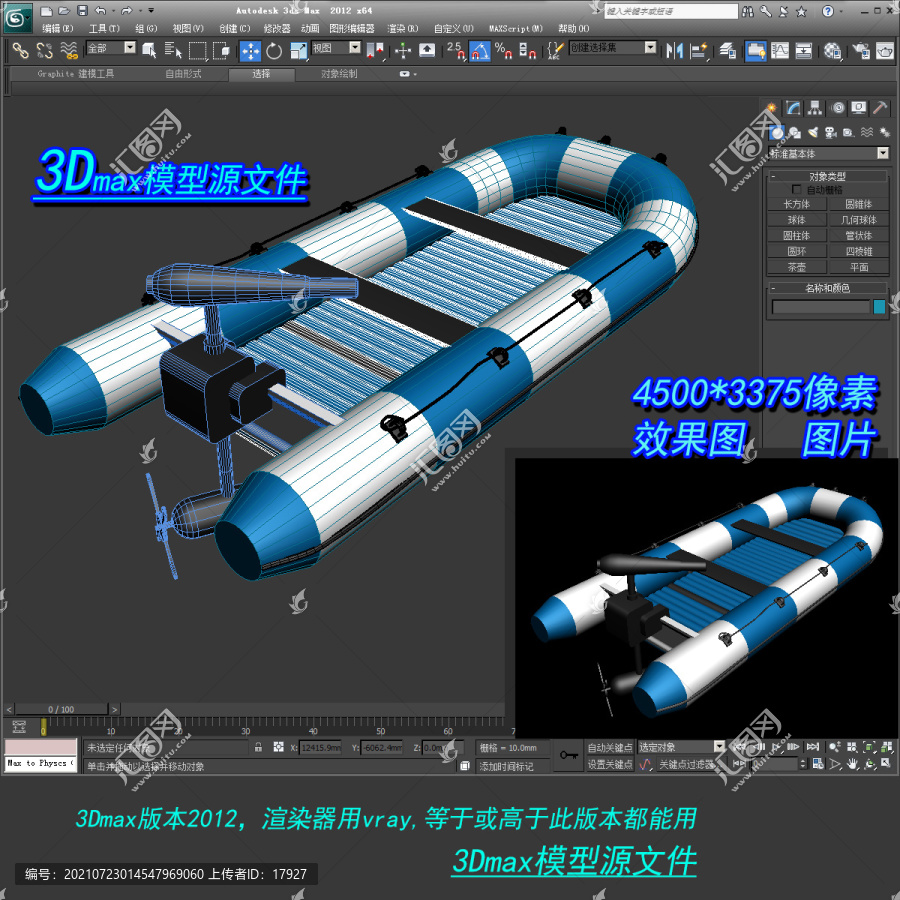
Task: Toggle the Spinner Snap icon
Action: click(527, 51)
